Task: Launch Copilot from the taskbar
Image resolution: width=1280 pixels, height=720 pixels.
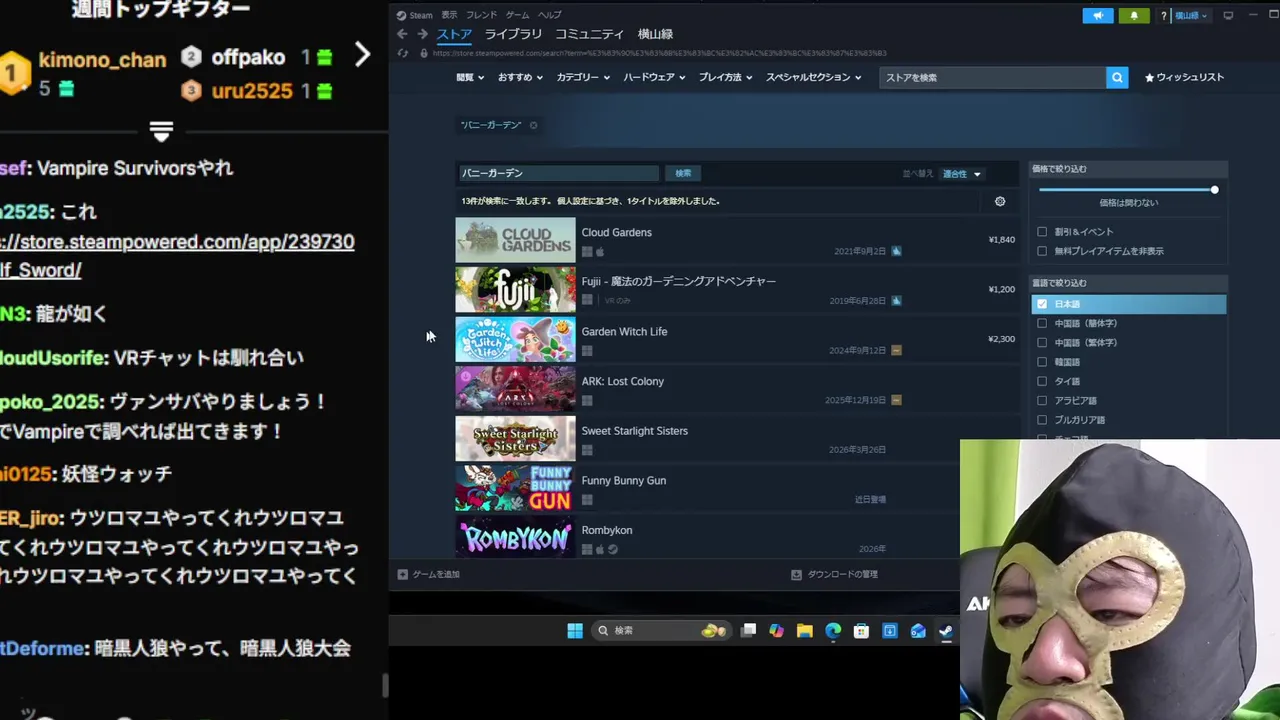Action: (x=776, y=630)
